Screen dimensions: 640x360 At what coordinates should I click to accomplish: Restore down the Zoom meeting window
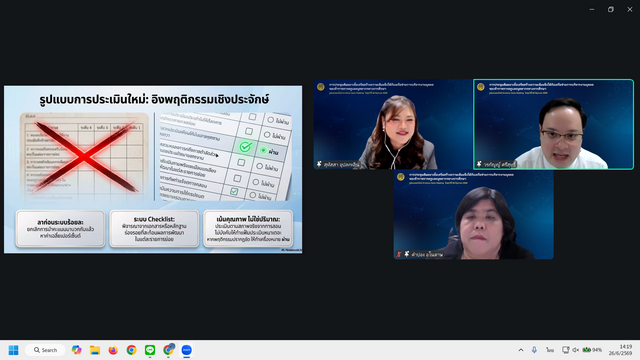click(611, 9)
